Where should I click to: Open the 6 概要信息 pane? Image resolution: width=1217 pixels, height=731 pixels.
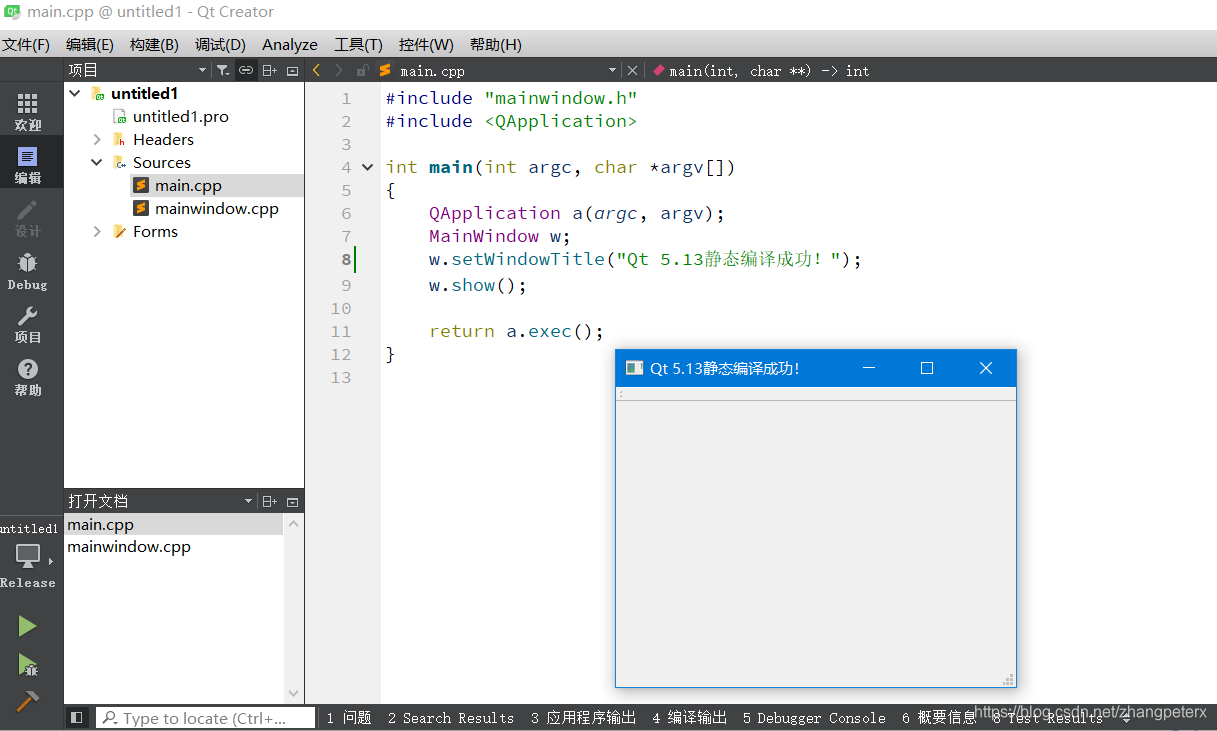pos(938,718)
